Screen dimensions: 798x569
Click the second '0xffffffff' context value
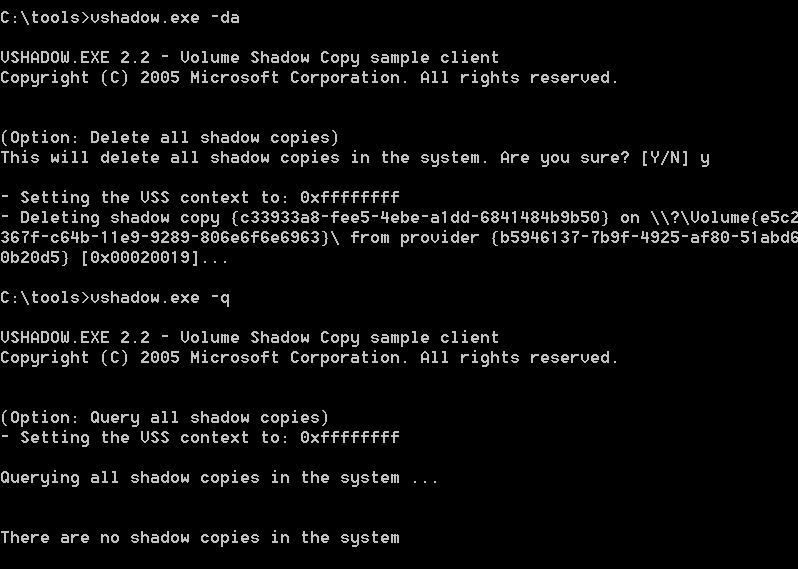[x=350, y=438]
